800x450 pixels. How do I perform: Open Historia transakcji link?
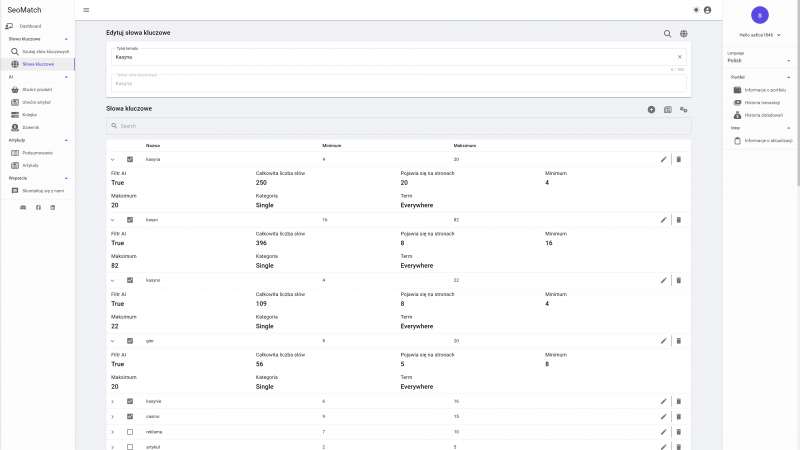pos(761,102)
